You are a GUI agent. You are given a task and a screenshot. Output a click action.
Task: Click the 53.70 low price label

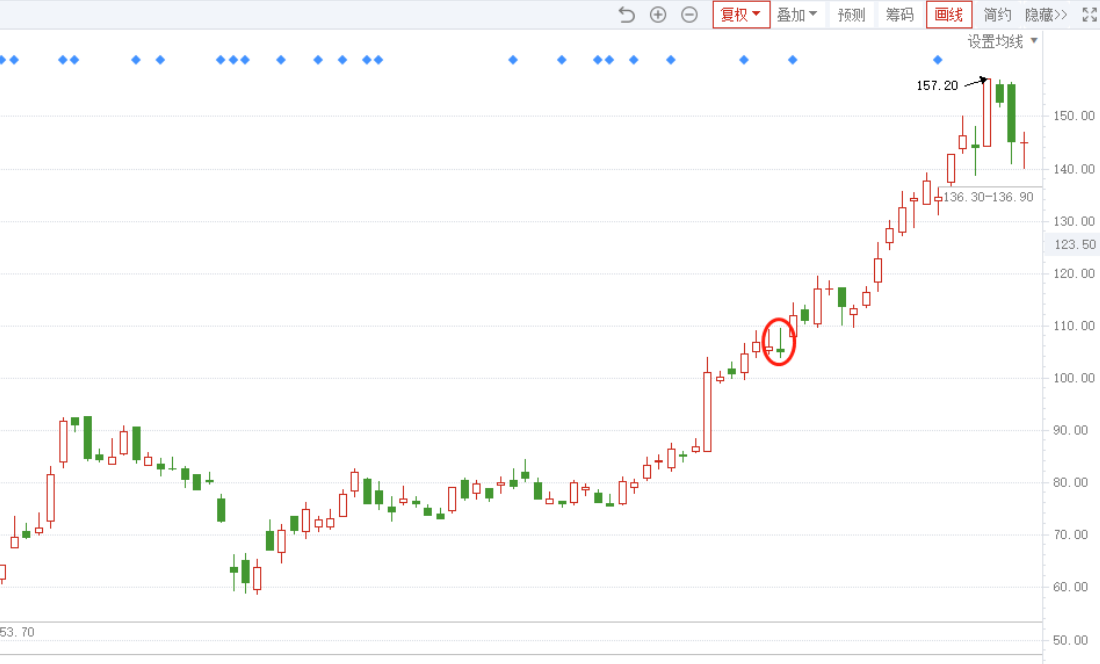[17, 632]
